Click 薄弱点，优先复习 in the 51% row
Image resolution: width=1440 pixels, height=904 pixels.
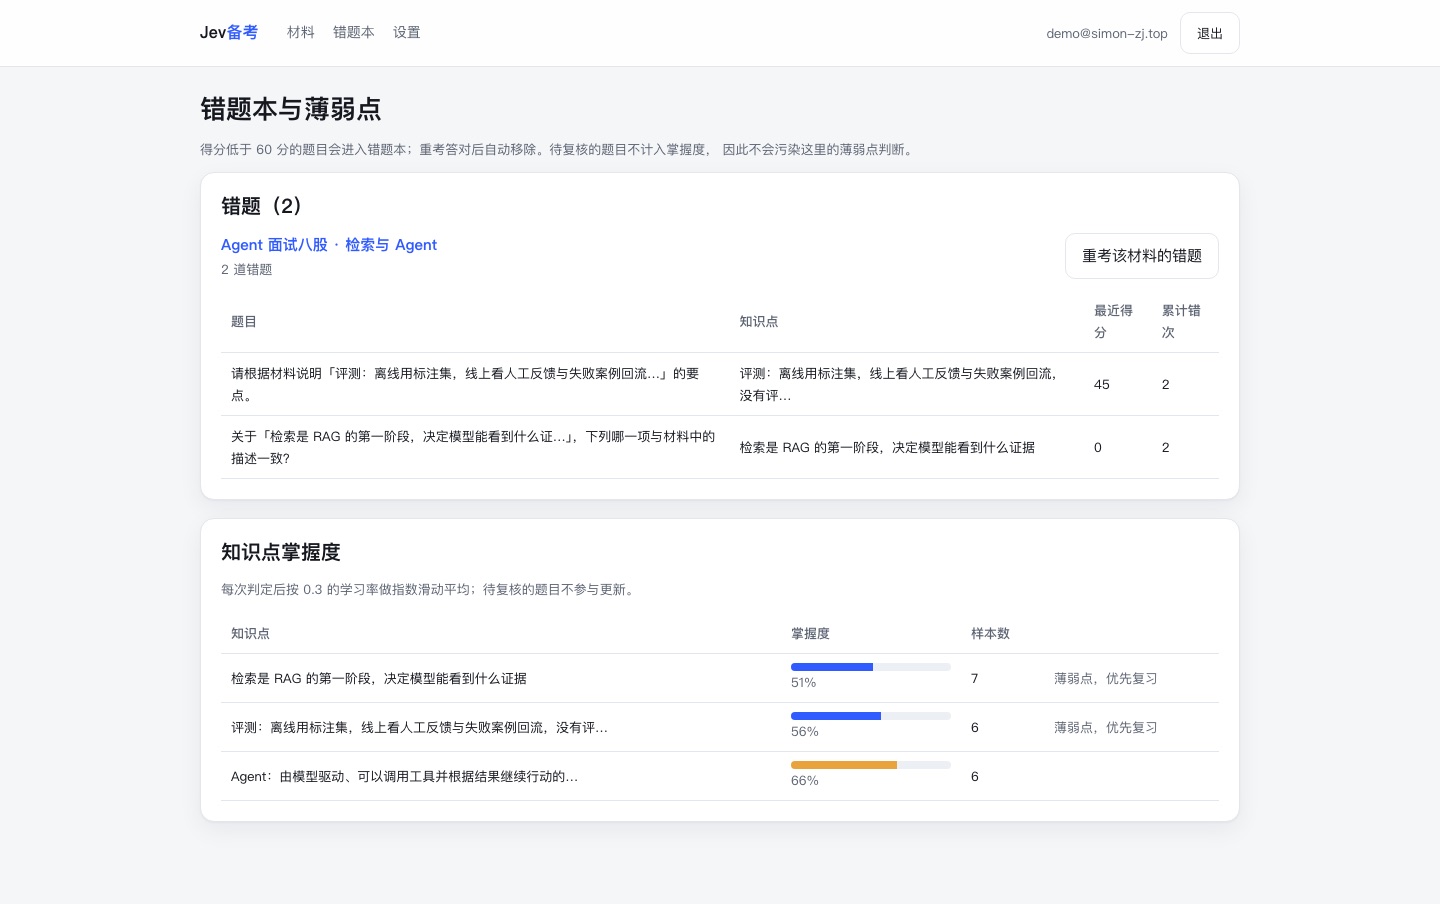coord(1106,679)
